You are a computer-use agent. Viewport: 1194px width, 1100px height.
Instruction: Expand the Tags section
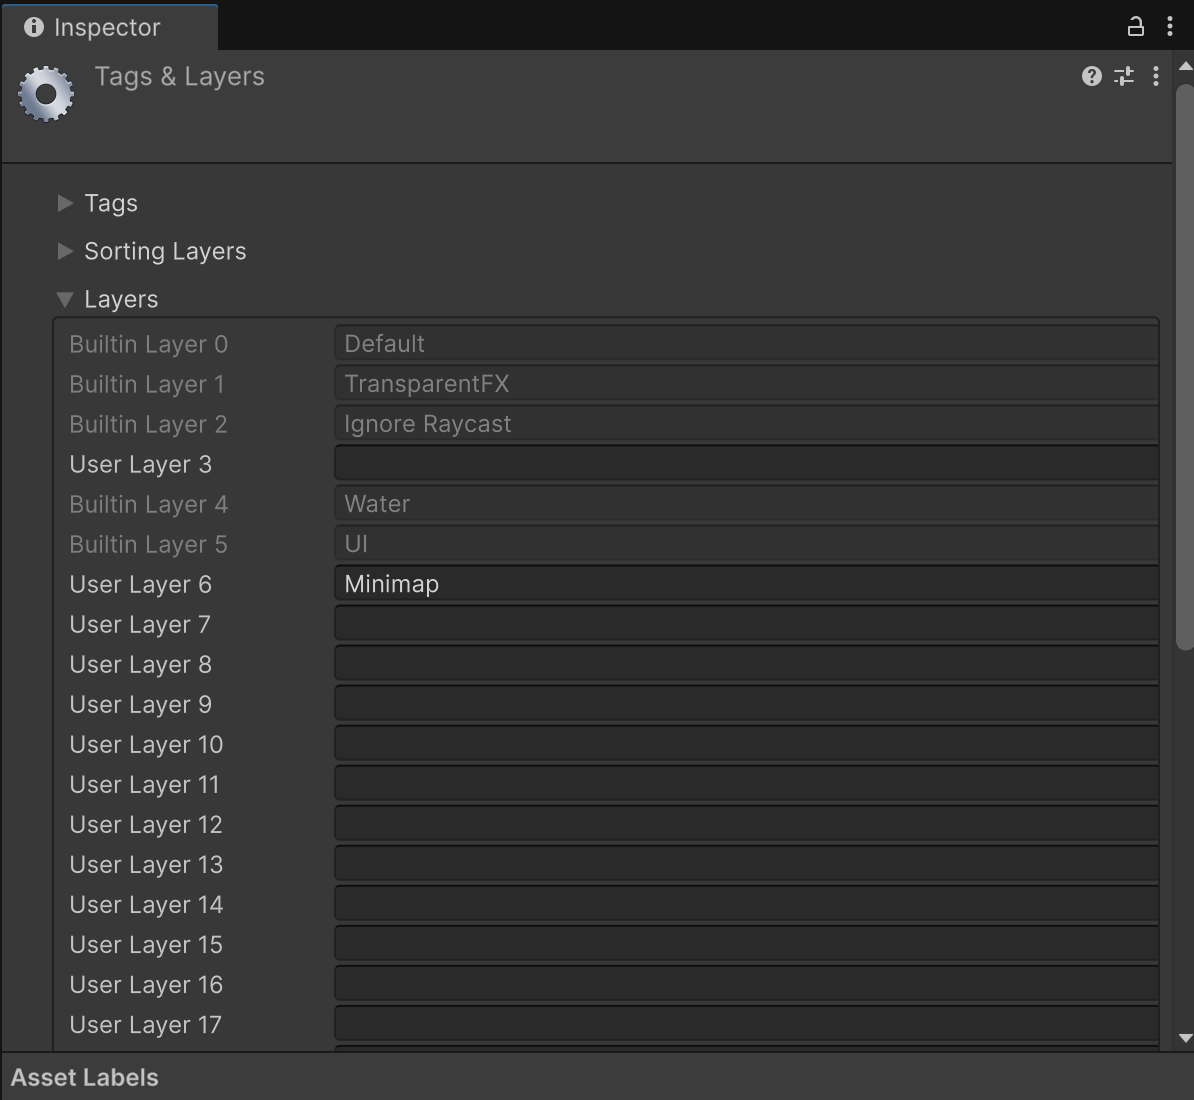tap(65, 203)
